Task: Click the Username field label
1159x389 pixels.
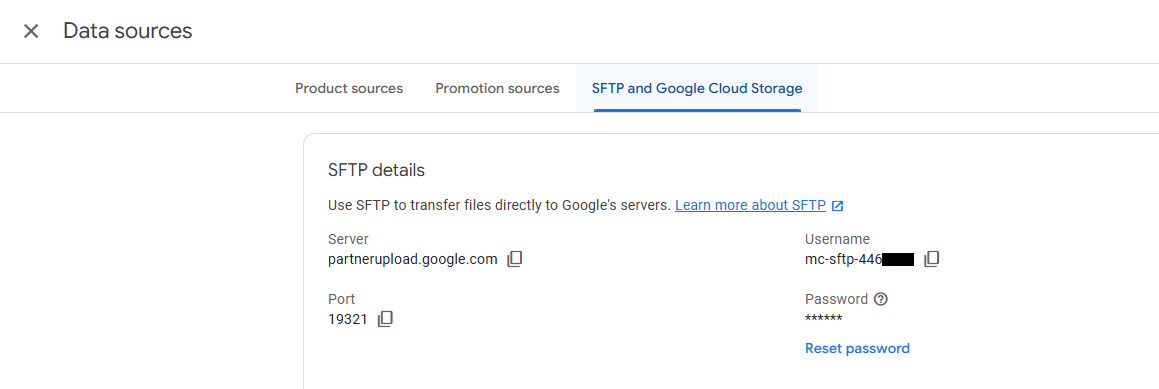Action: pyautogui.click(x=837, y=239)
